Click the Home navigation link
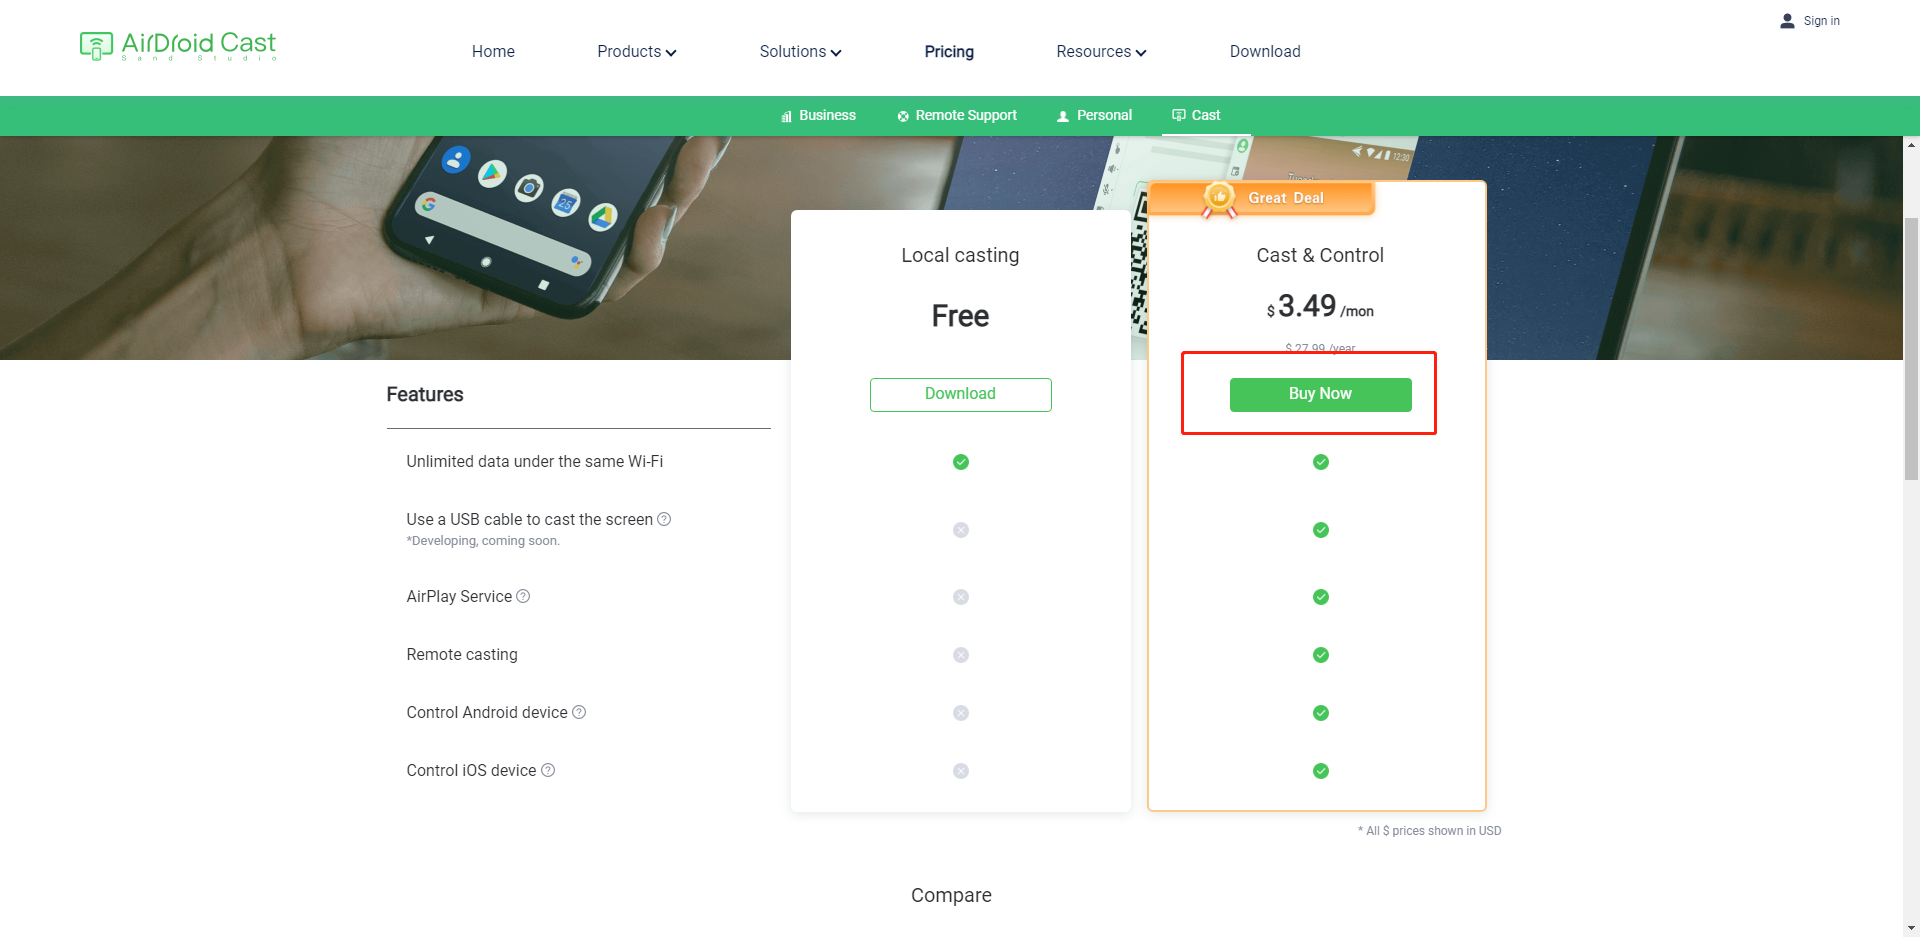Image resolution: width=1920 pixels, height=937 pixels. [493, 52]
